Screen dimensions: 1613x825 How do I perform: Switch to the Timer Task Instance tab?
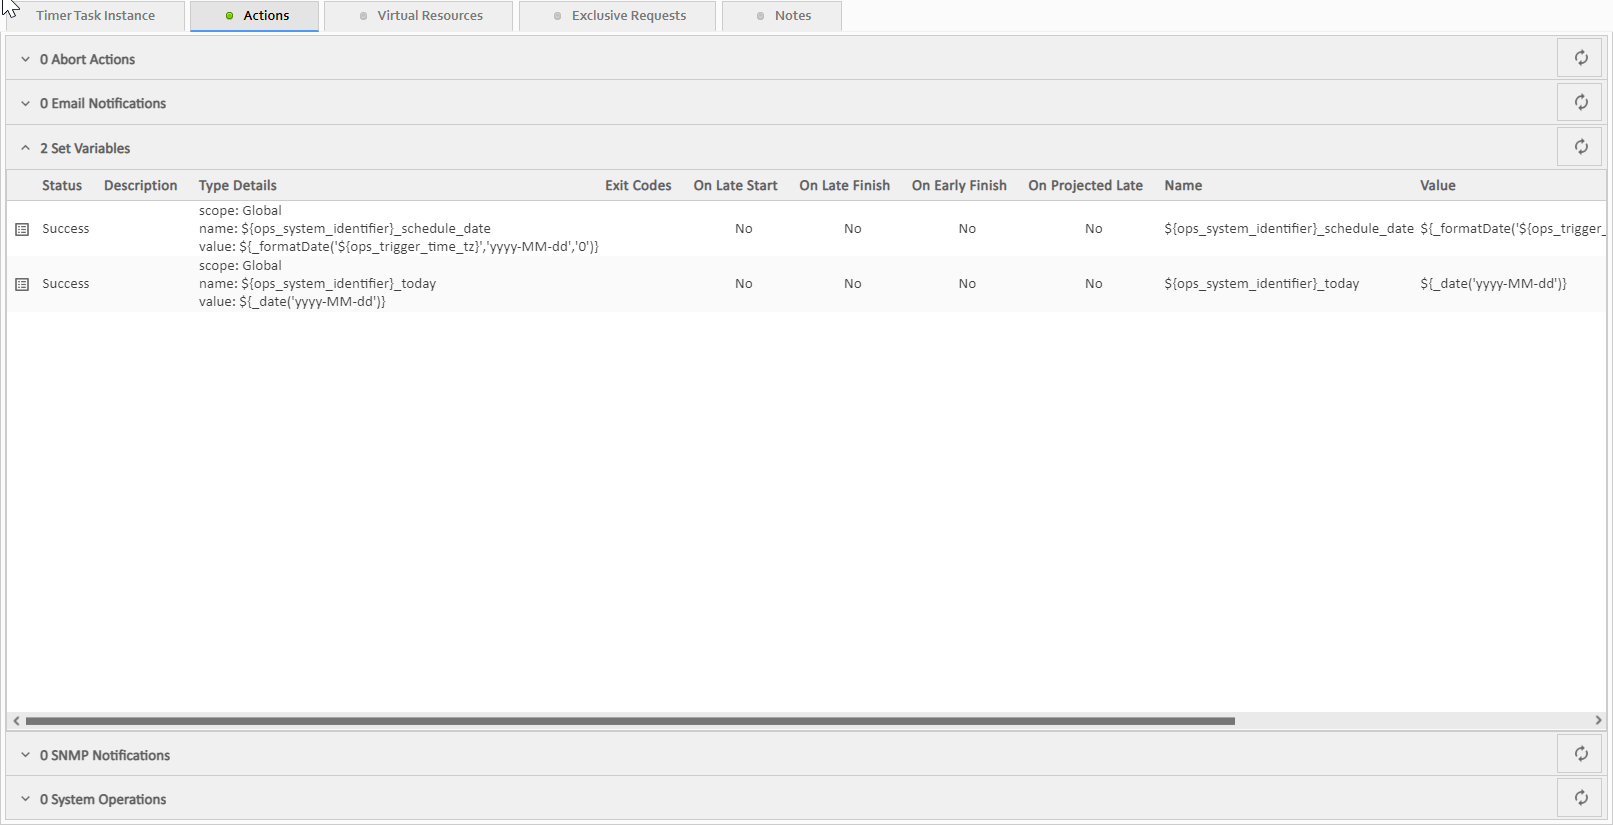[95, 16]
